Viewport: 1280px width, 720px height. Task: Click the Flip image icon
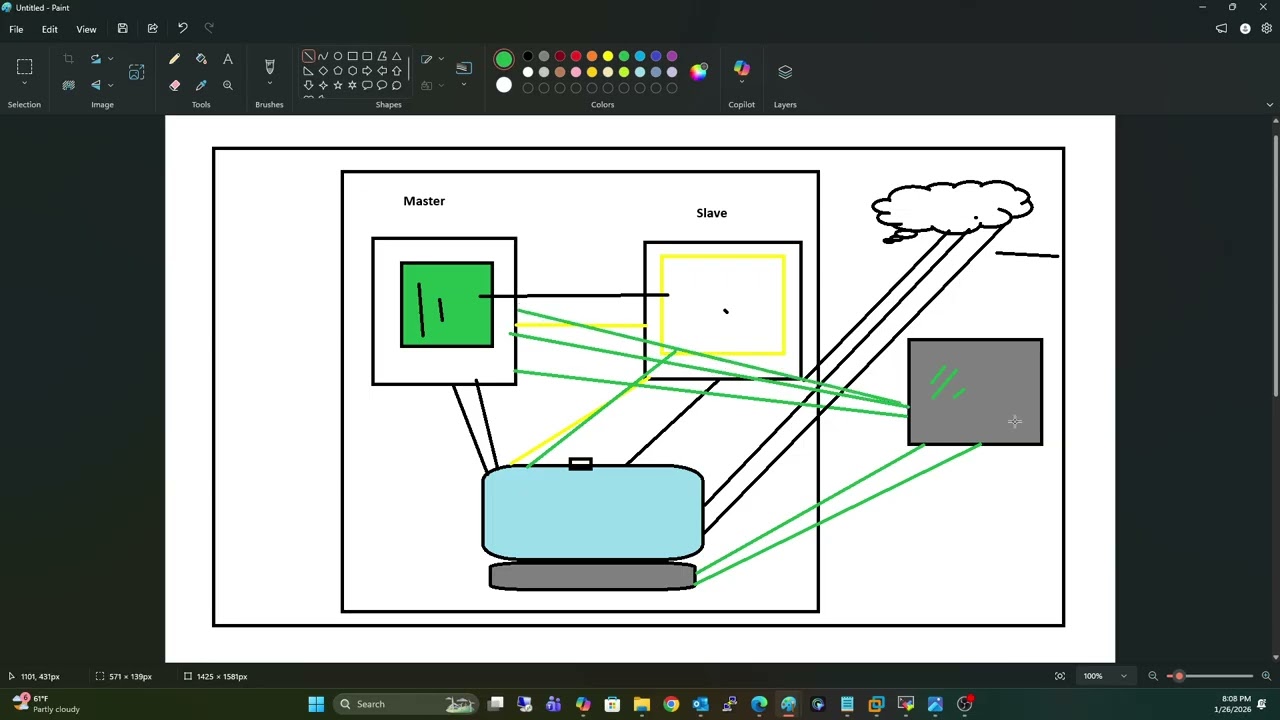[x=96, y=85]
